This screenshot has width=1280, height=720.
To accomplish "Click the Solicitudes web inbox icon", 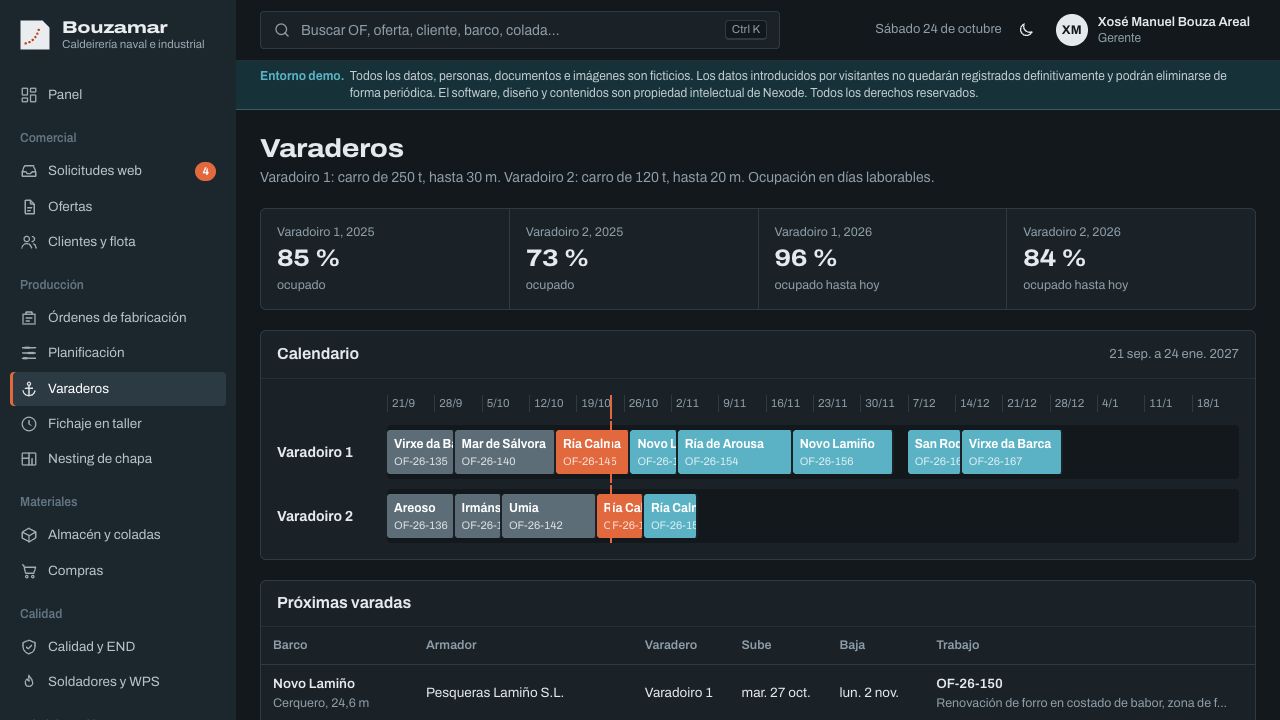I will [29, 171].
